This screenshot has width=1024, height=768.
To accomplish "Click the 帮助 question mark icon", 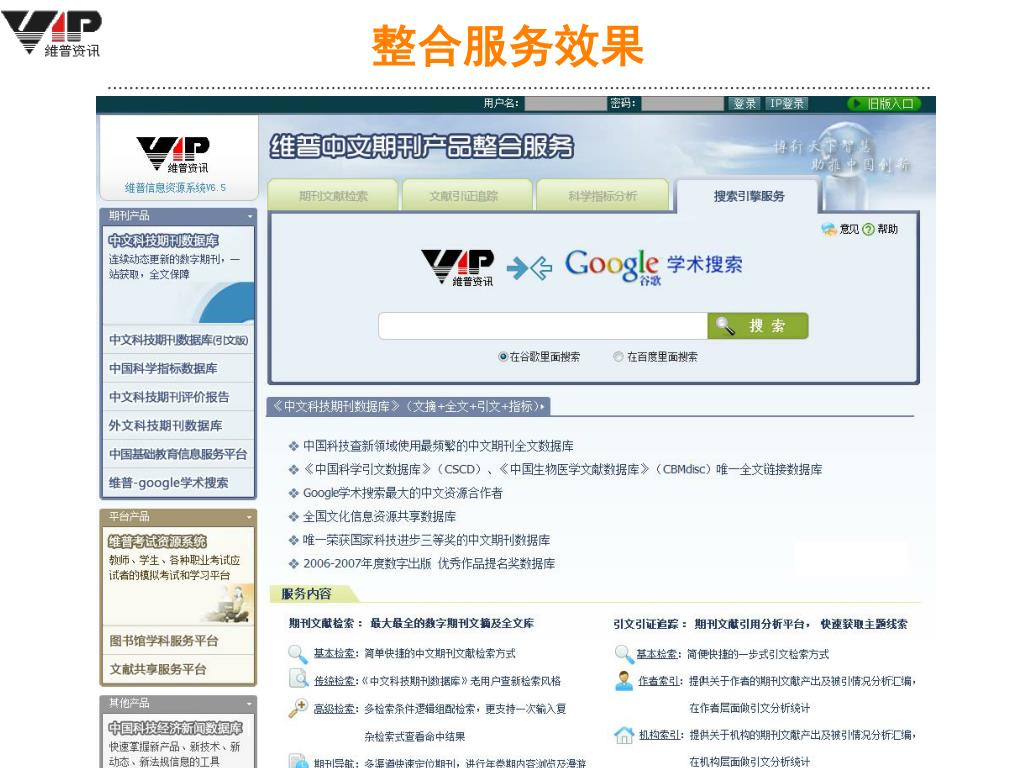I will click(x=869, y=229).
